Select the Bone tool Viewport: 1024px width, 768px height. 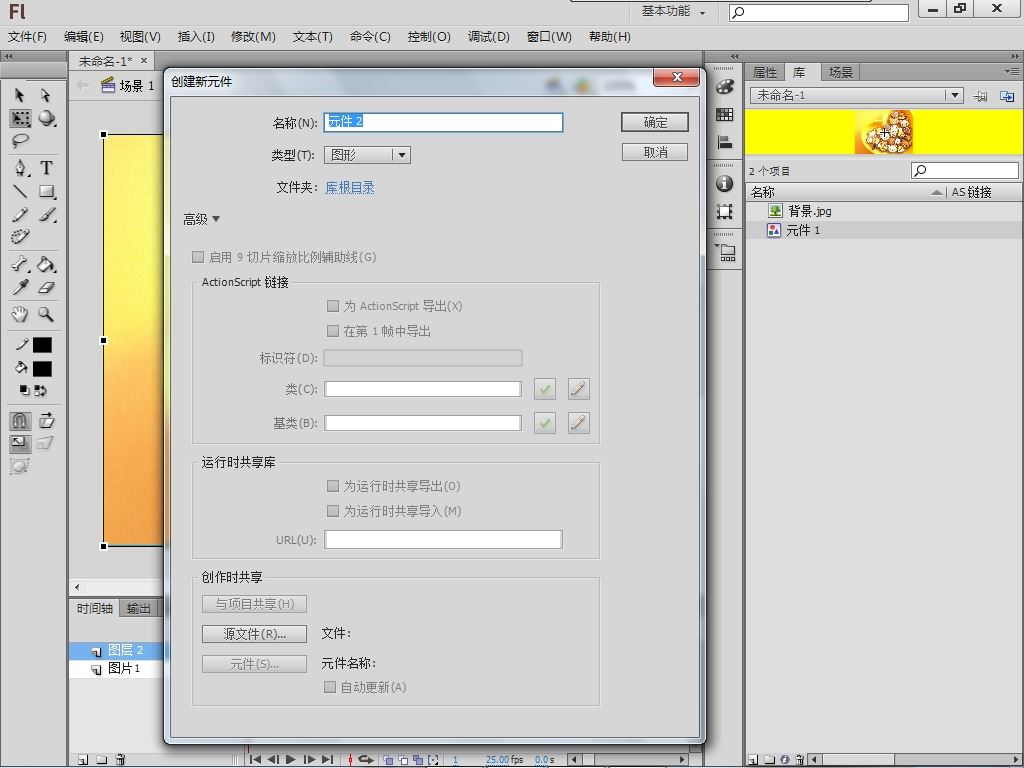click(20, 264)
